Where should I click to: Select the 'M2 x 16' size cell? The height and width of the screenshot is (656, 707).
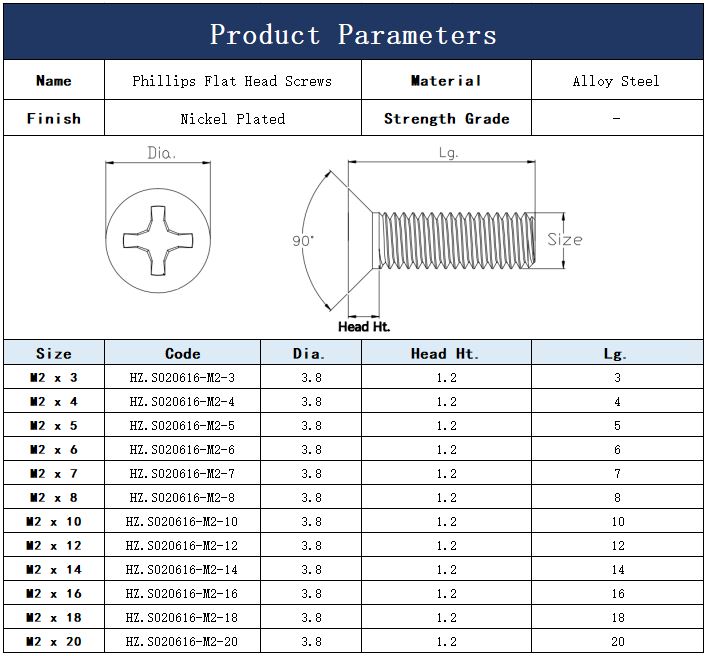tap(54, 593)
